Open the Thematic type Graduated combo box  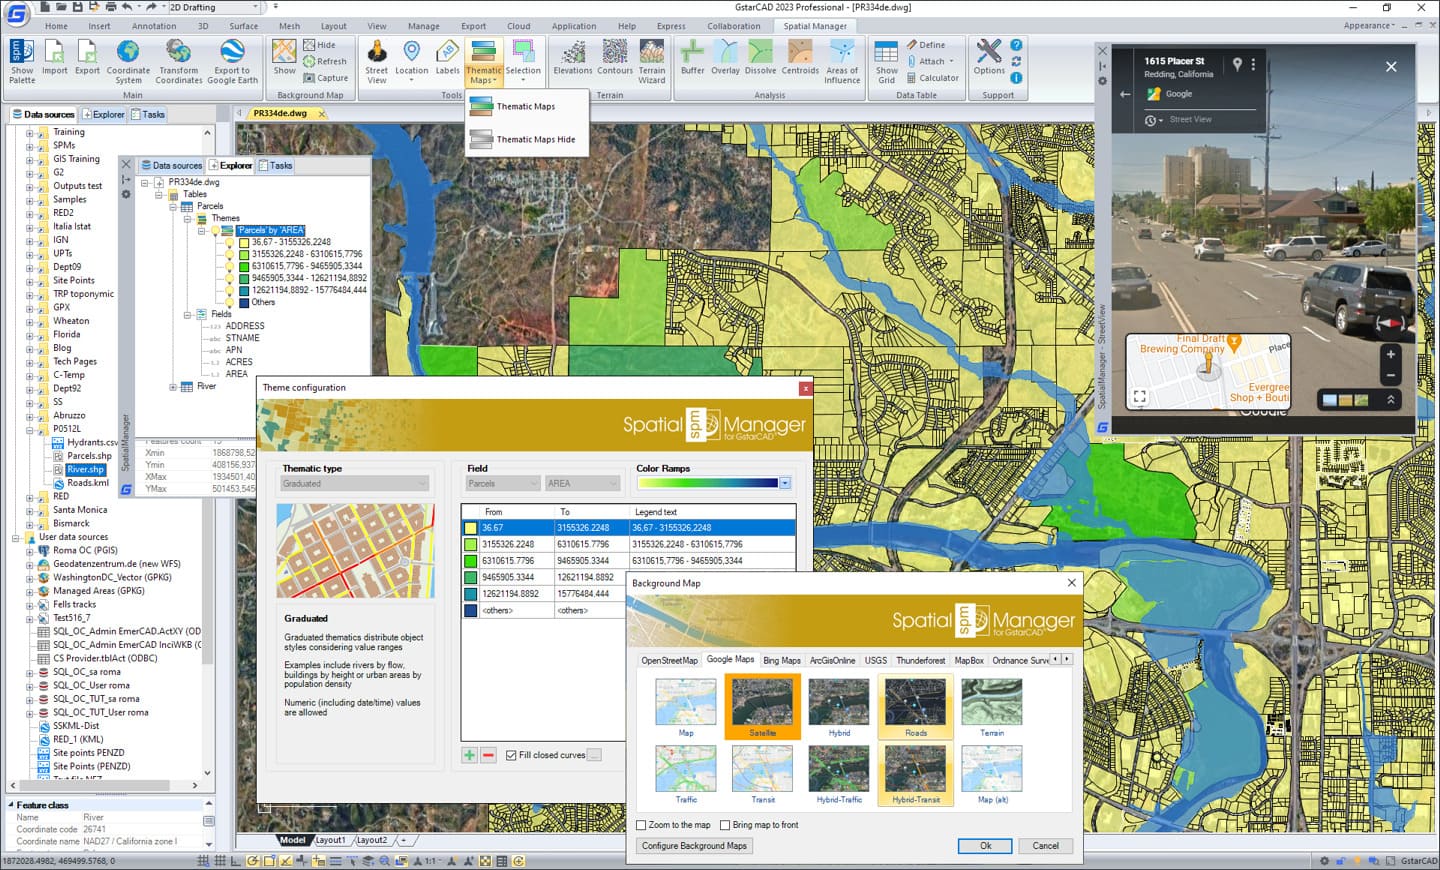click(x=355, y=484)
